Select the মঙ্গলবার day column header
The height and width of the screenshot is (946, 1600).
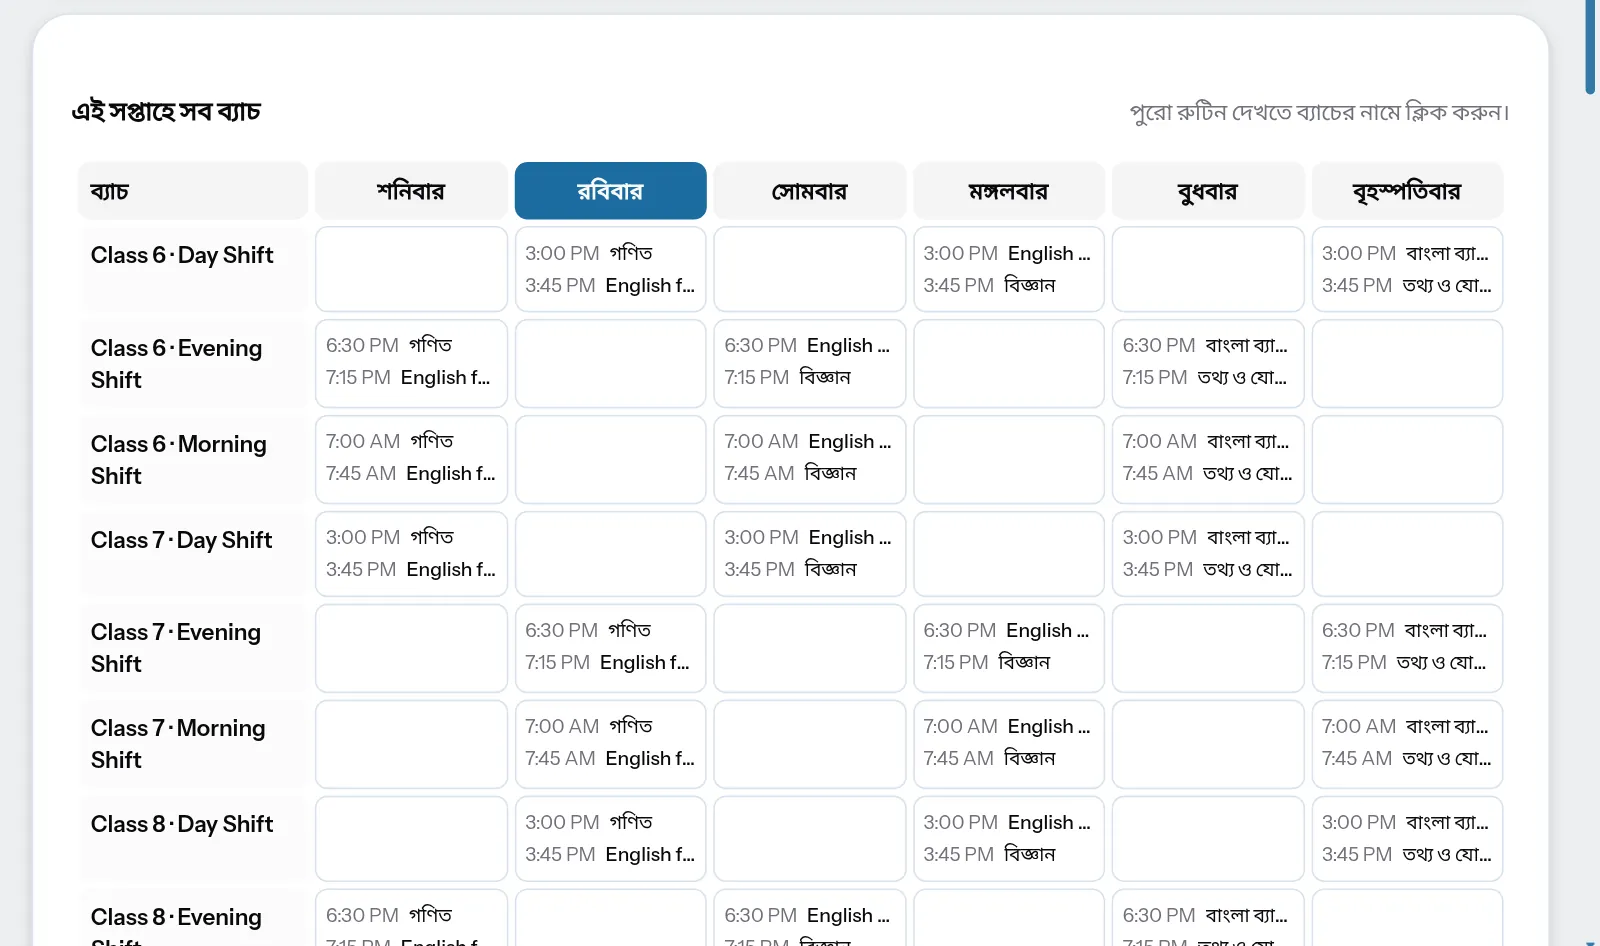(1009, 191)
